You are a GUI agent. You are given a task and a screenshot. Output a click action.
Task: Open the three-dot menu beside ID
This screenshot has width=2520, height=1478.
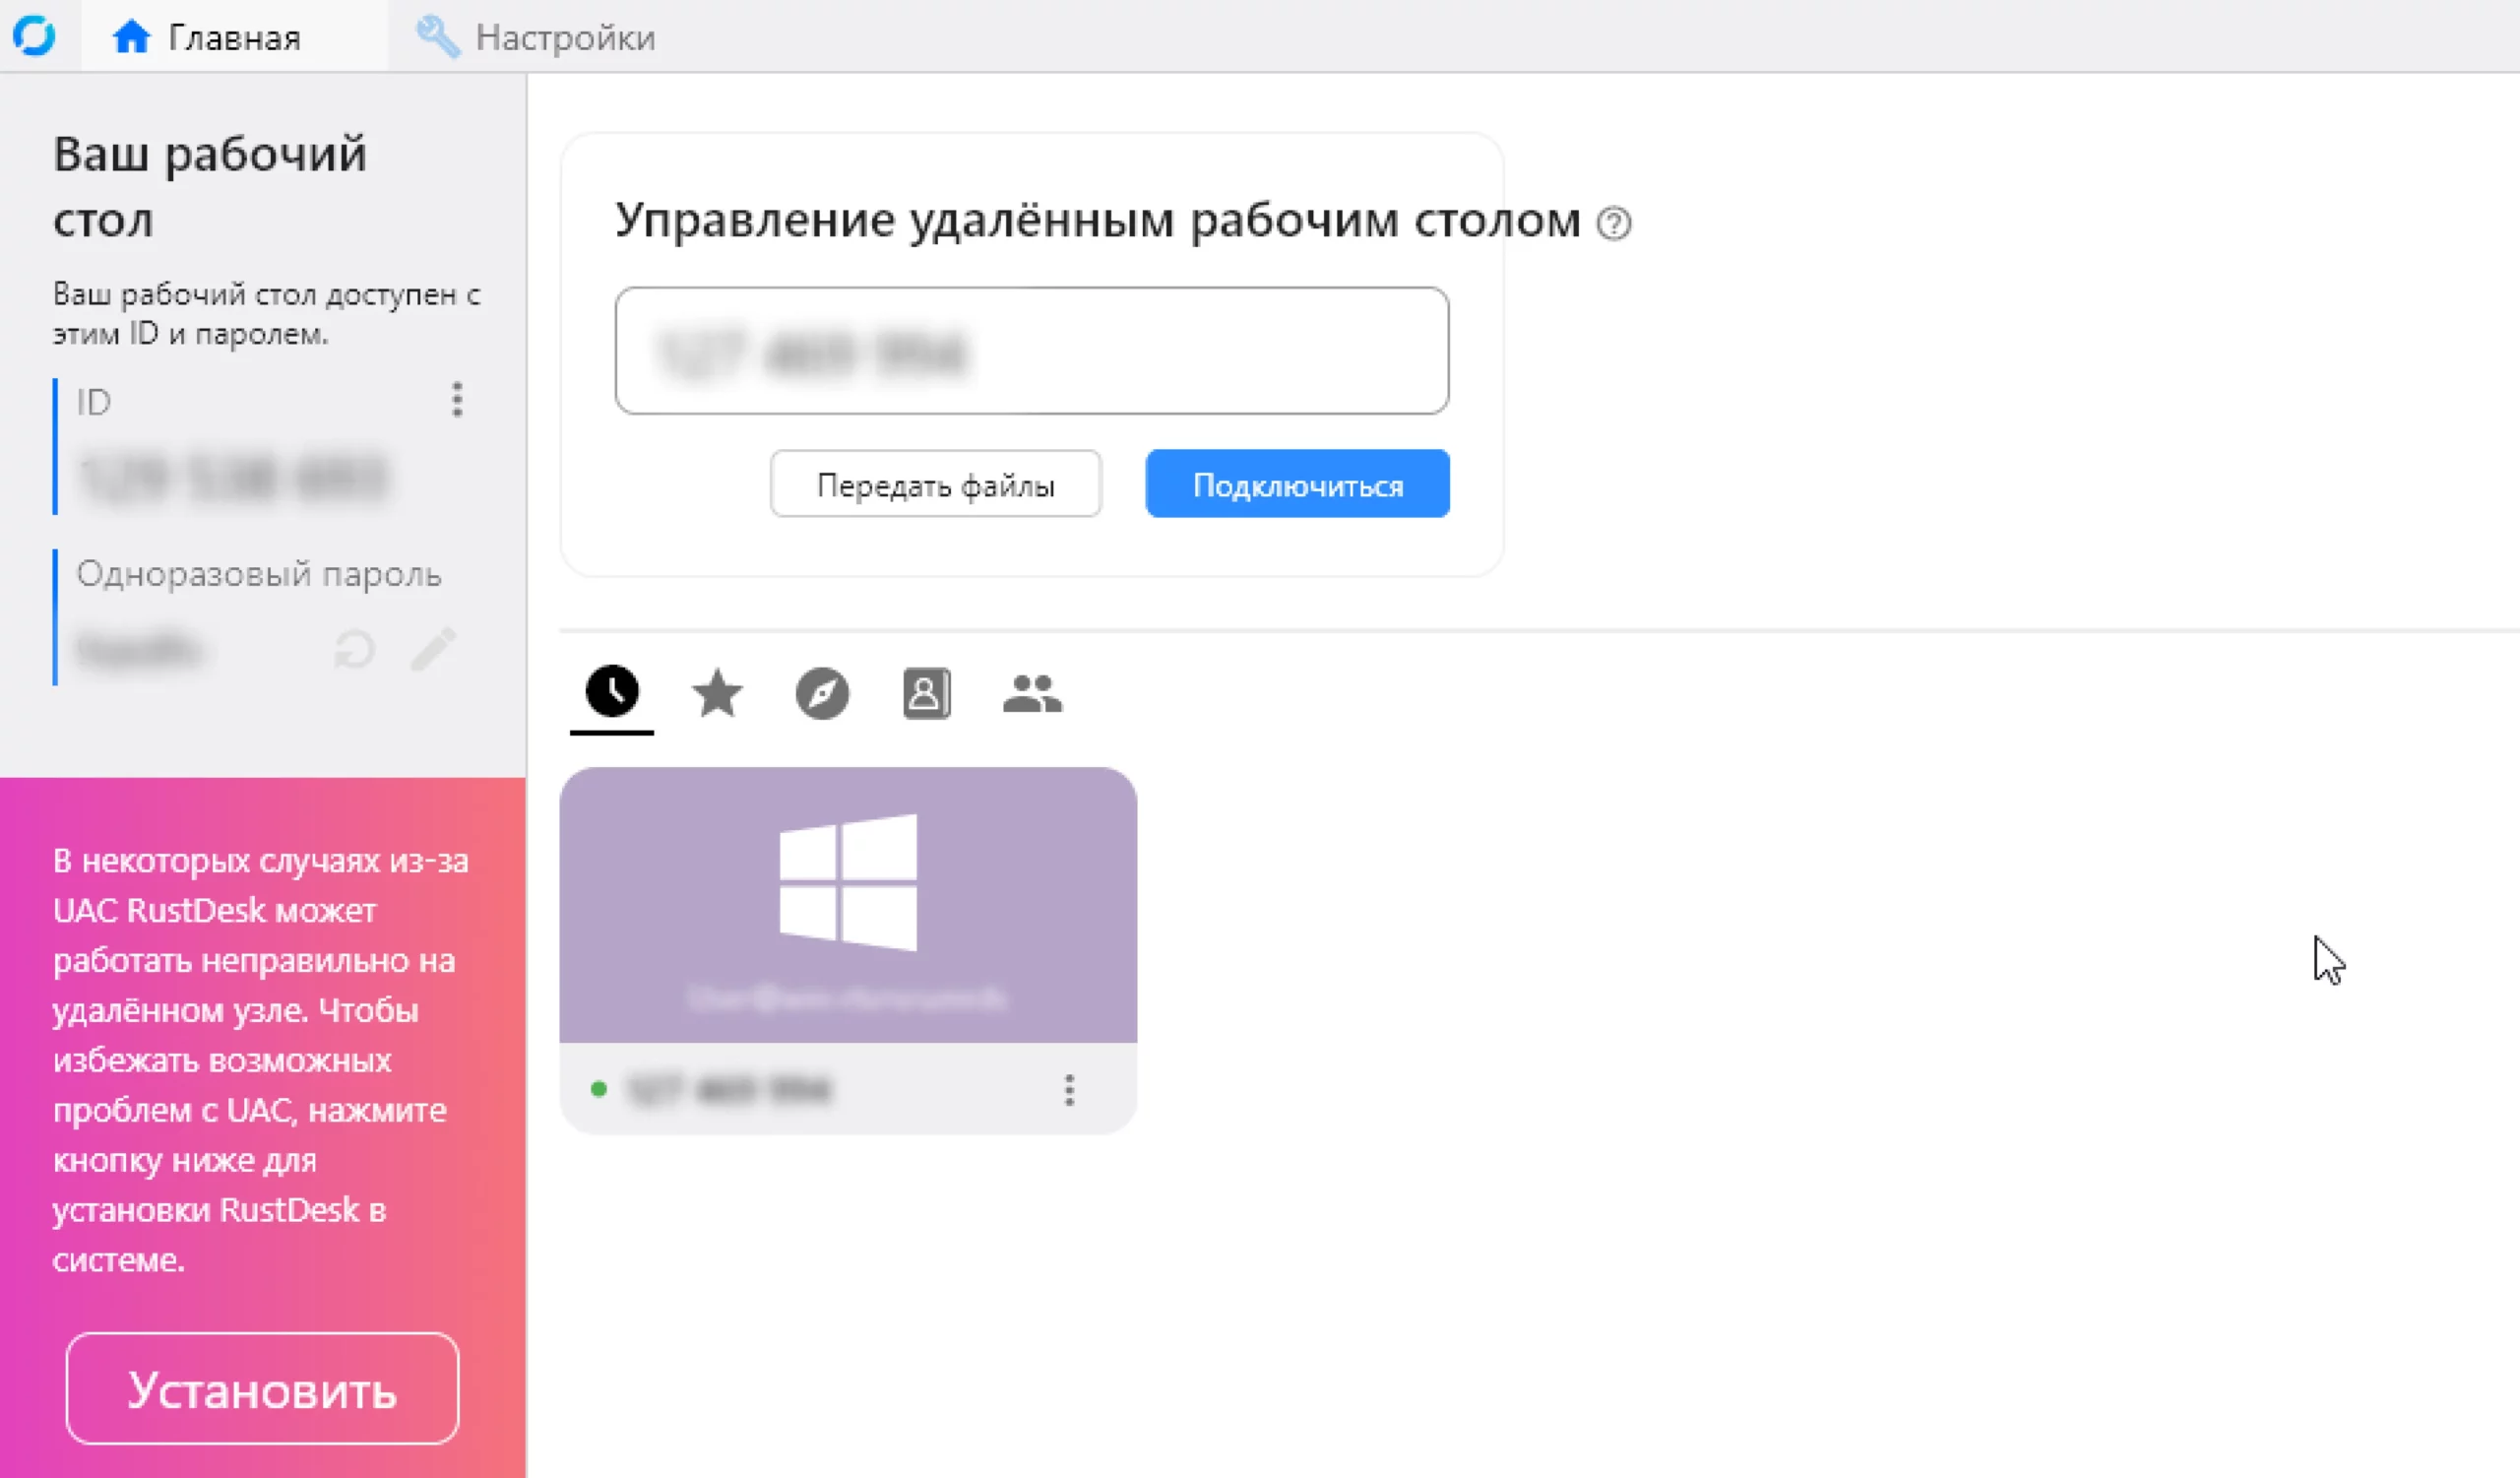tap(457, 399)
